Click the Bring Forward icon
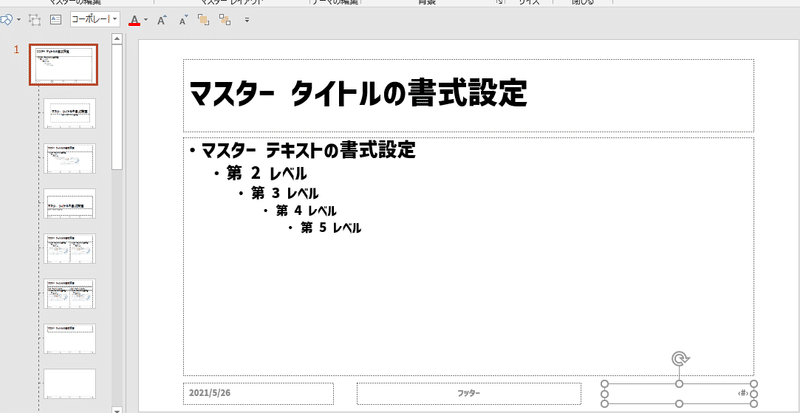 204,20
